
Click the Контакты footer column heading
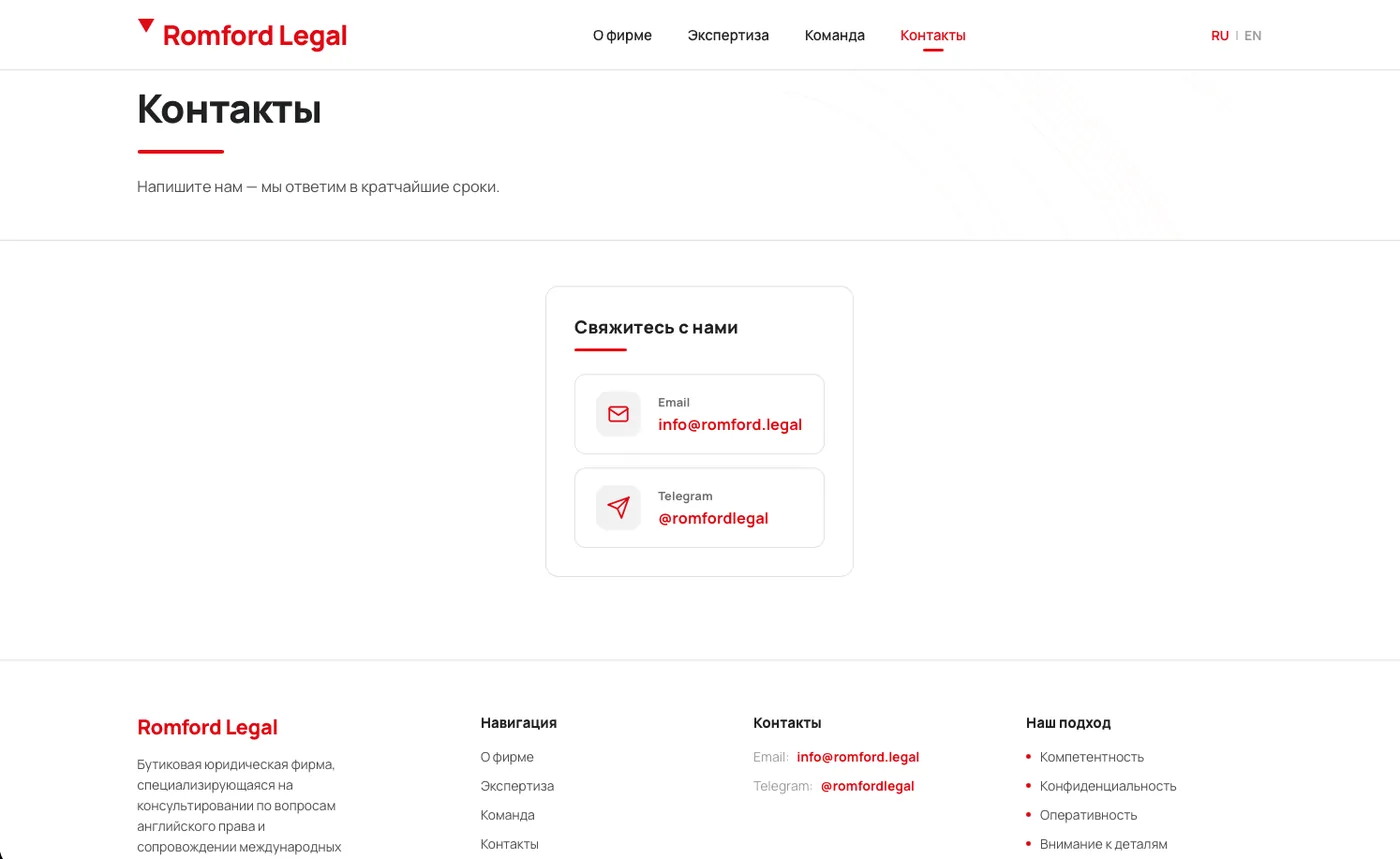tap(787, 722)
